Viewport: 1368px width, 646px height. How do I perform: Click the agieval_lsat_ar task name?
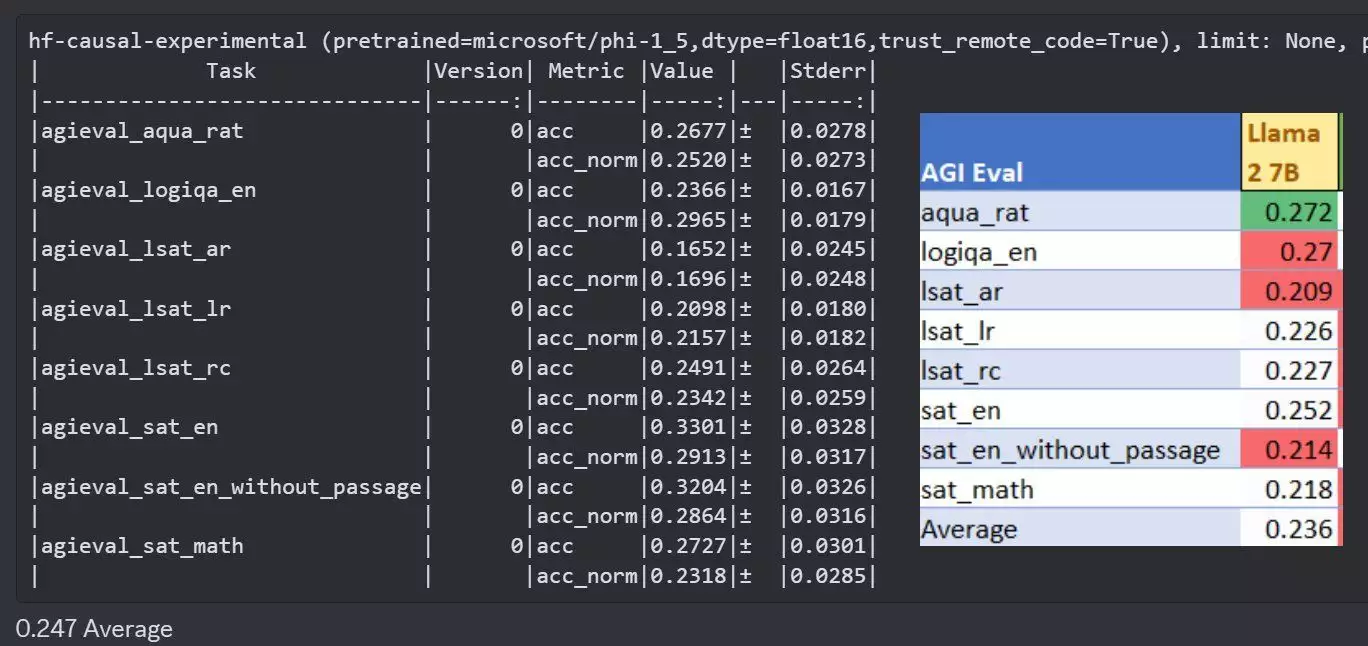point(136,249)
